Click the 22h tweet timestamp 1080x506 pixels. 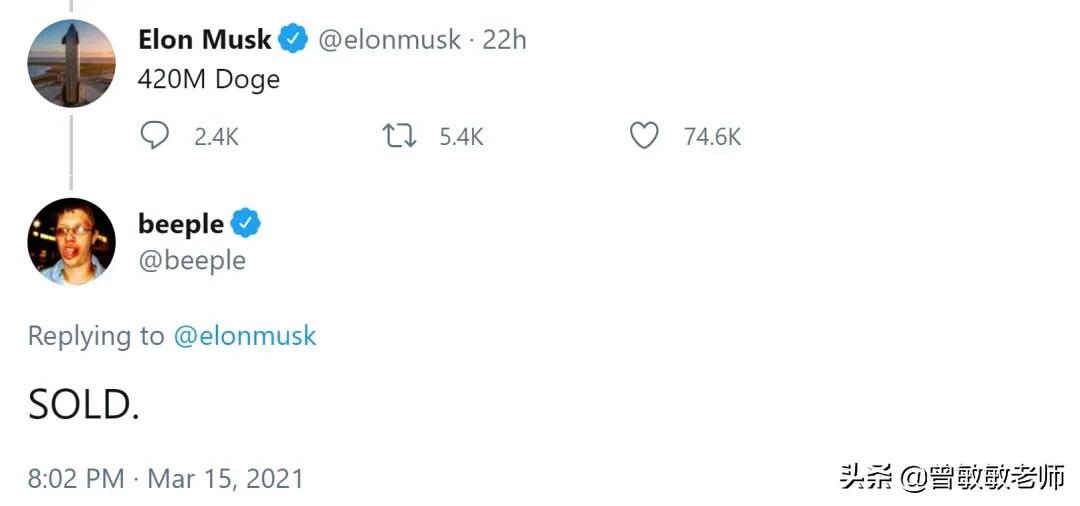[x=504, y=40]
